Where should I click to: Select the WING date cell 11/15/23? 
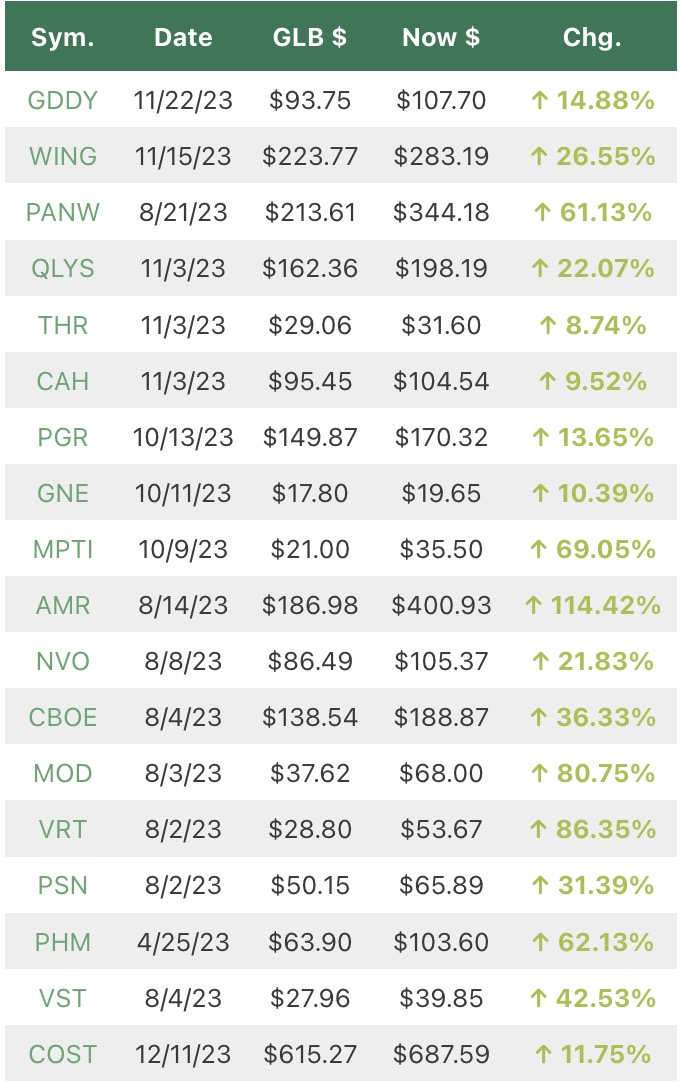point(183,157)
